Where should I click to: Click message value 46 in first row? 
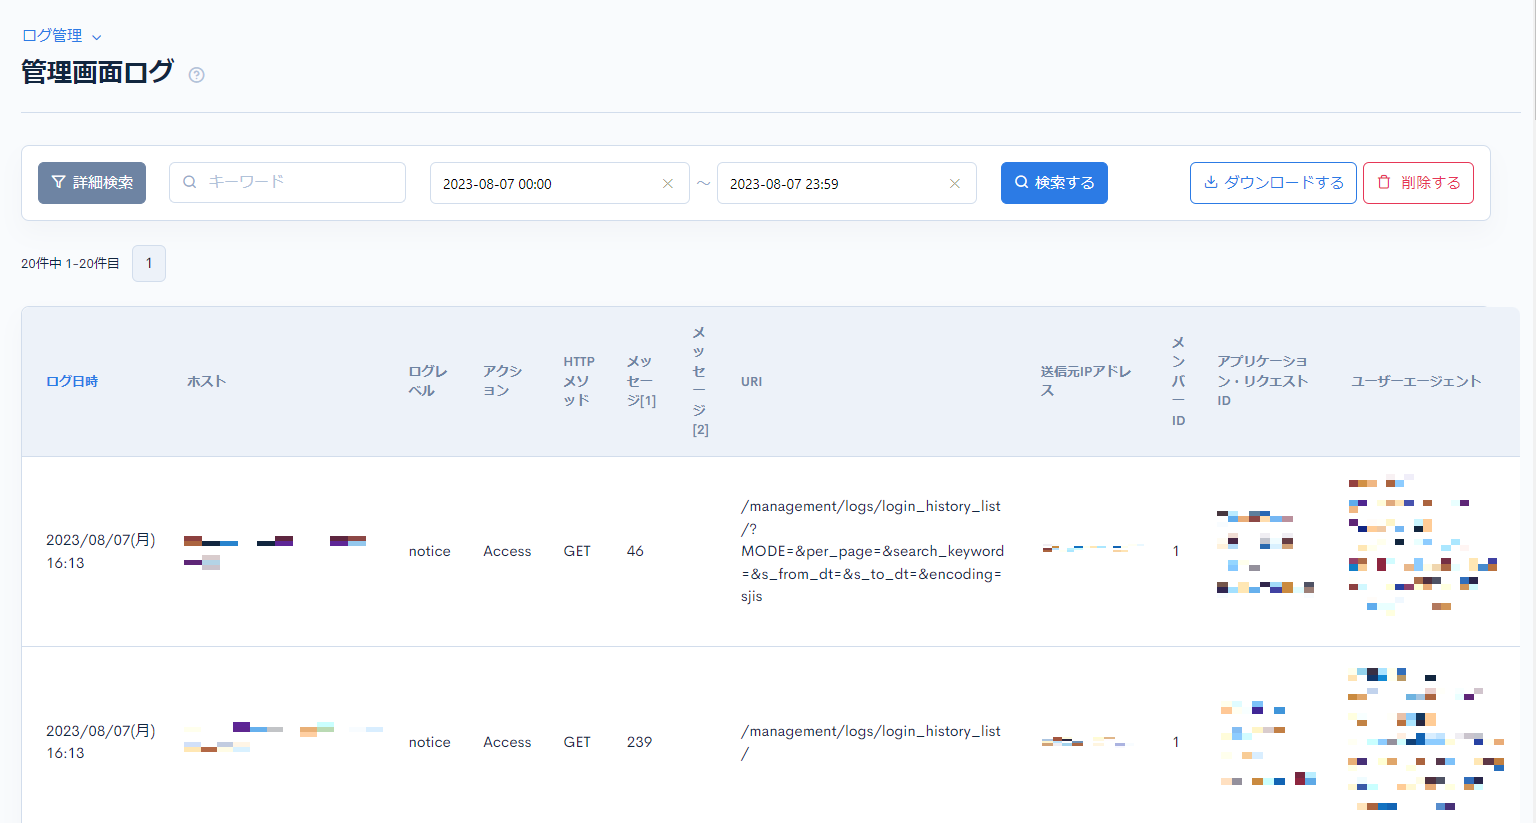tap(635, 551)
